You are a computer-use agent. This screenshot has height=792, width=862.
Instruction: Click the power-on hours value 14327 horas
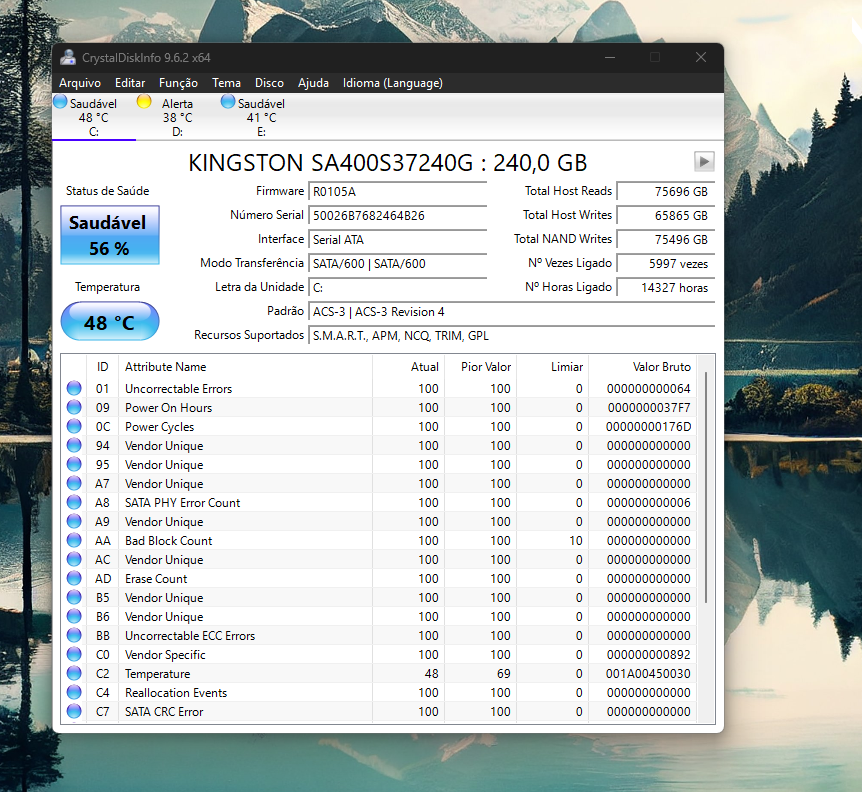666,287
